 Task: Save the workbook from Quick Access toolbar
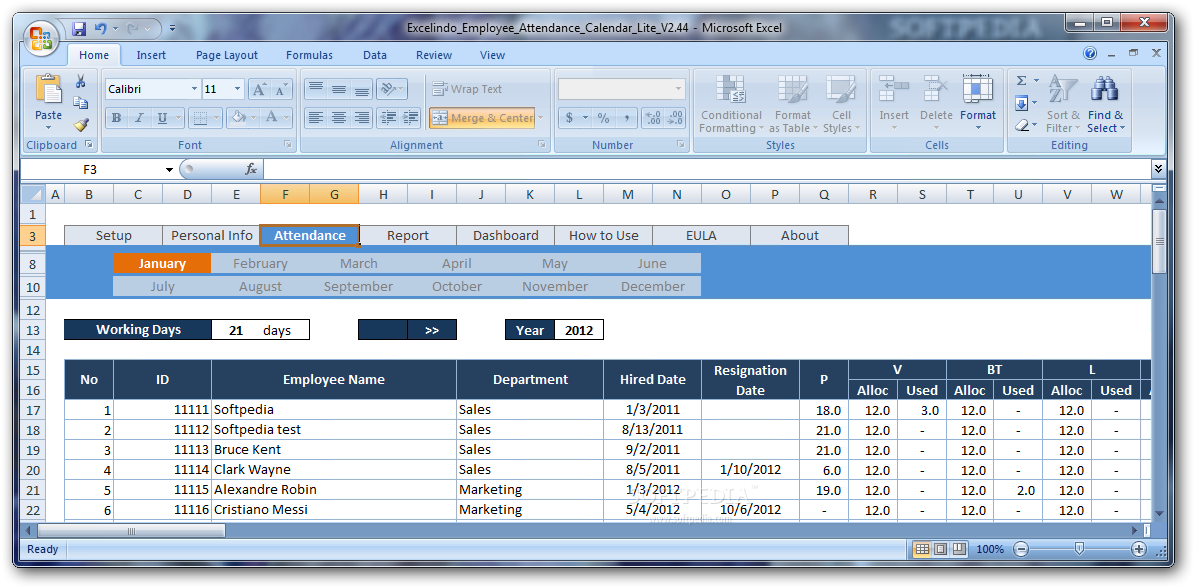(x=78, y=28)
